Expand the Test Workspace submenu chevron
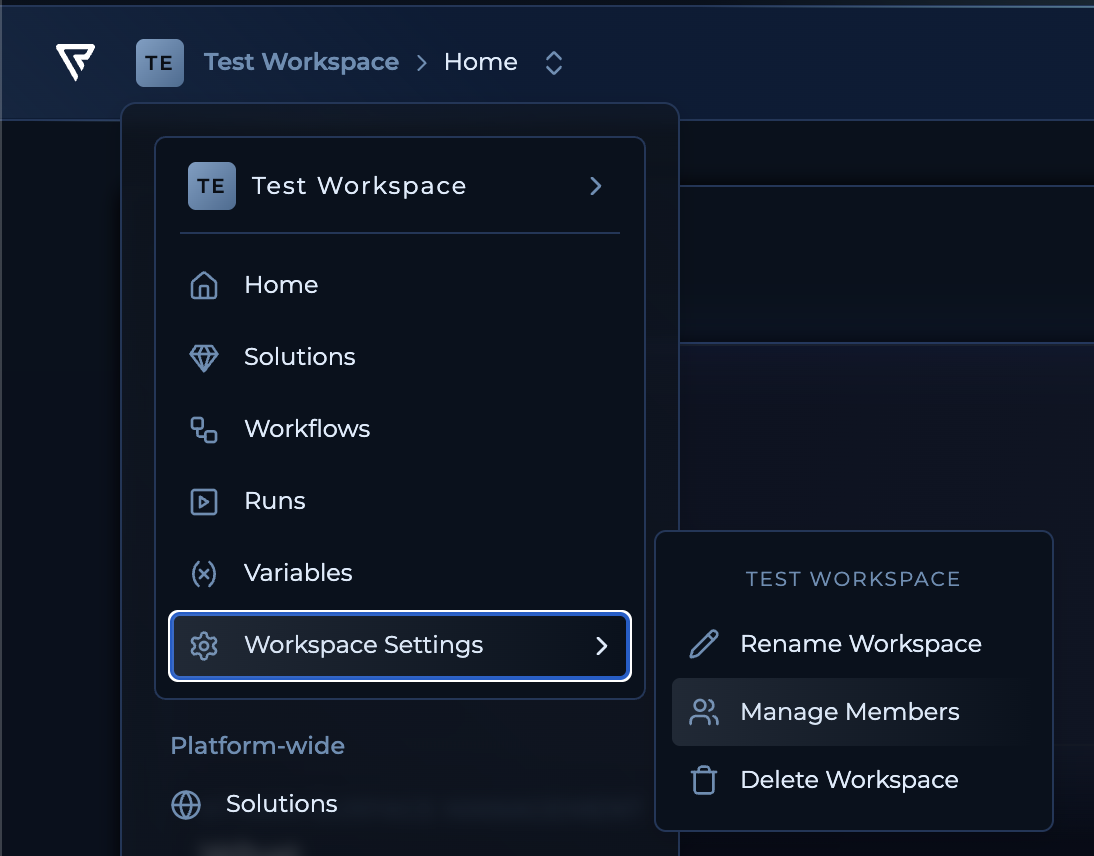Viewport: 1094px width, 856px height. (595, 186)
